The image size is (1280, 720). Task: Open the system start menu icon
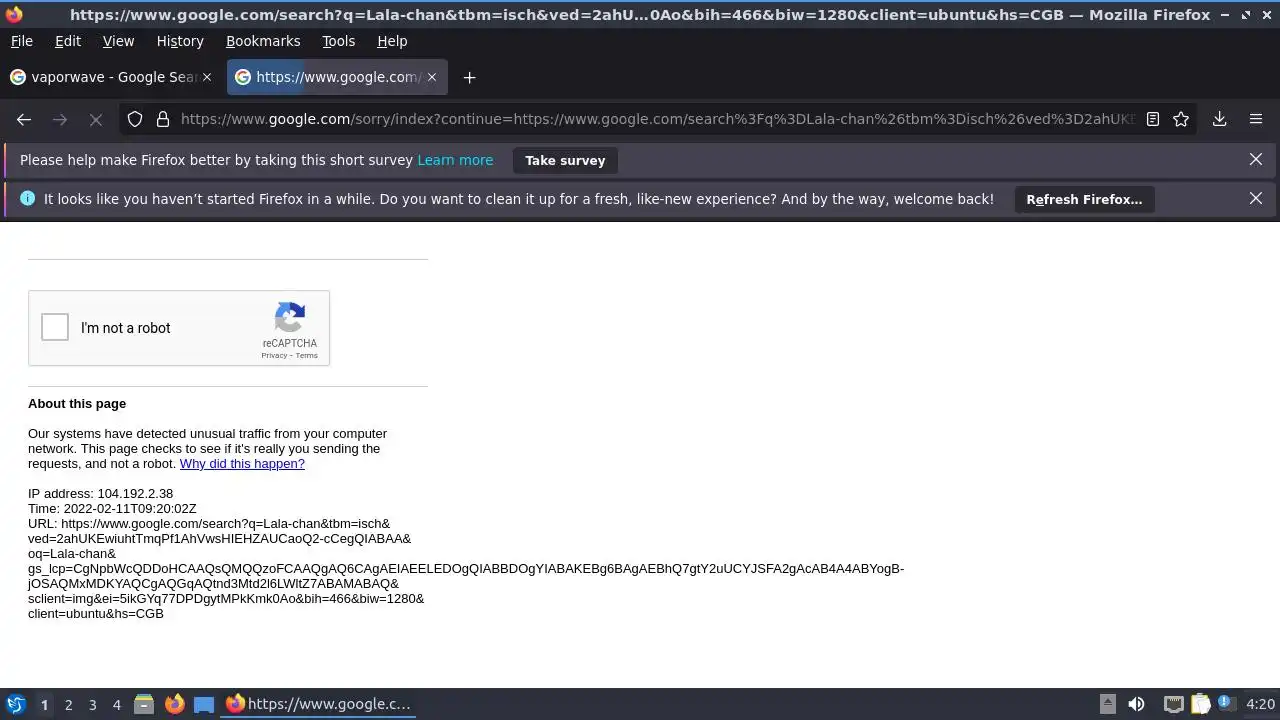pyautogui.click(x=15, y=704)
